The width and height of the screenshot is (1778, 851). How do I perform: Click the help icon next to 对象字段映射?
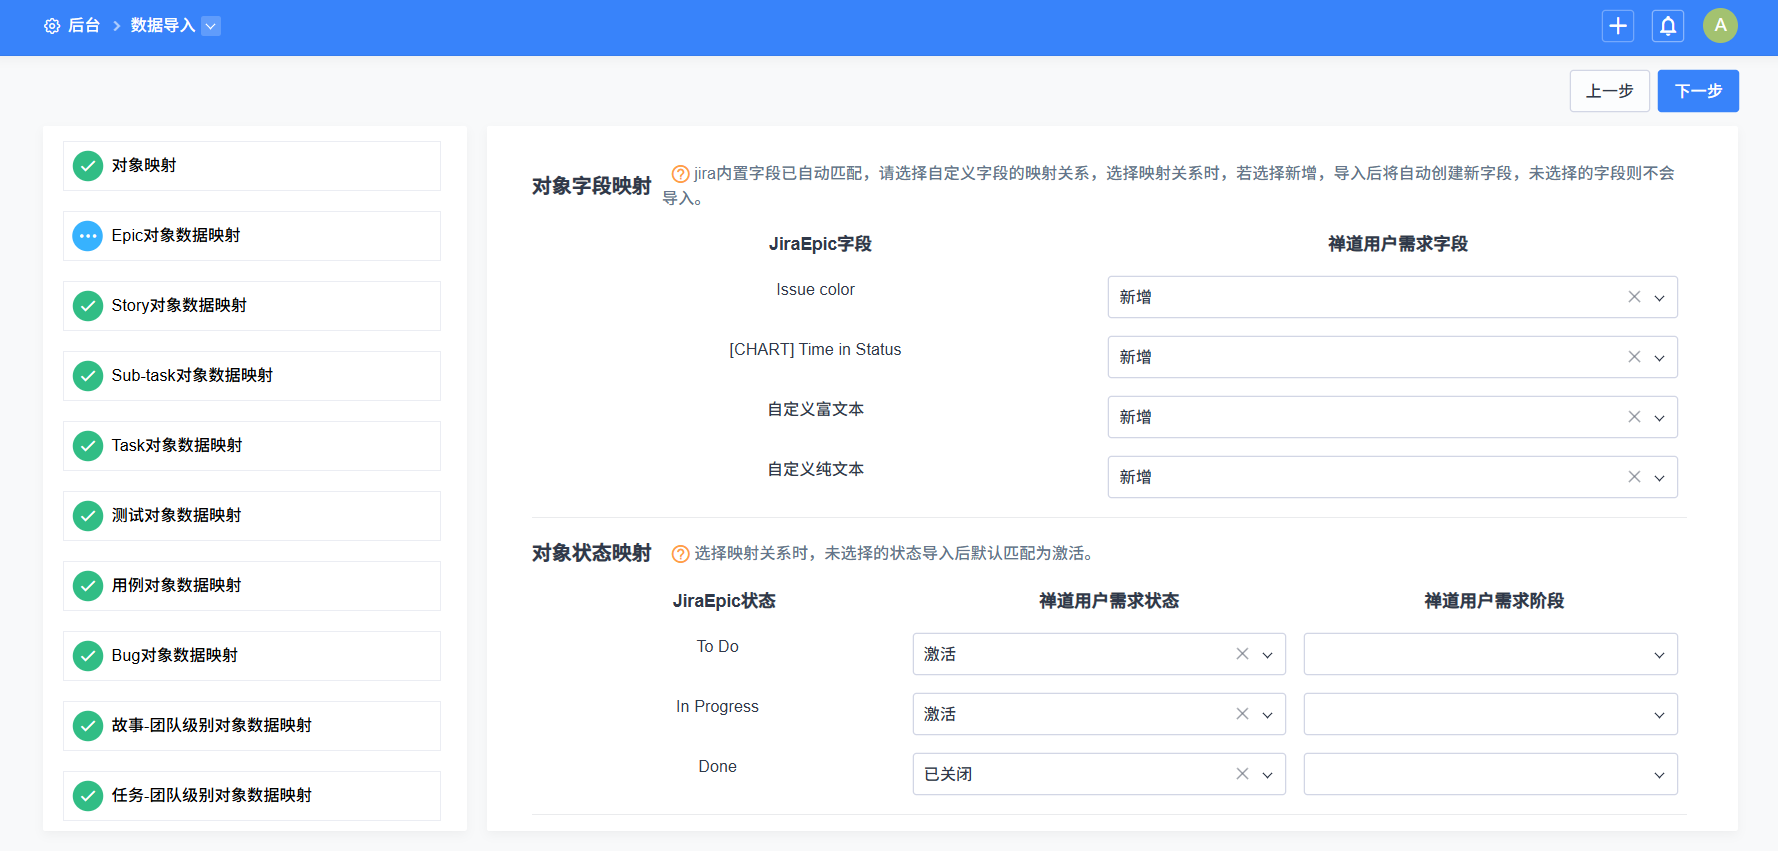pyautogui.click(x=680, y=173)
